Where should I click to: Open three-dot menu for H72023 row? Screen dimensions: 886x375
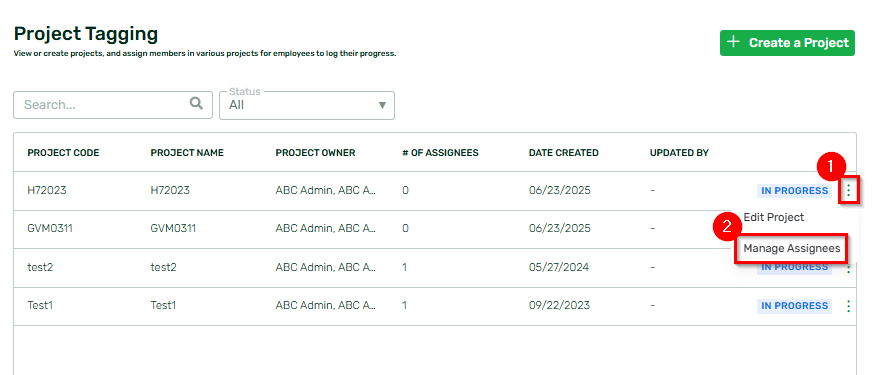coord(848,190)
